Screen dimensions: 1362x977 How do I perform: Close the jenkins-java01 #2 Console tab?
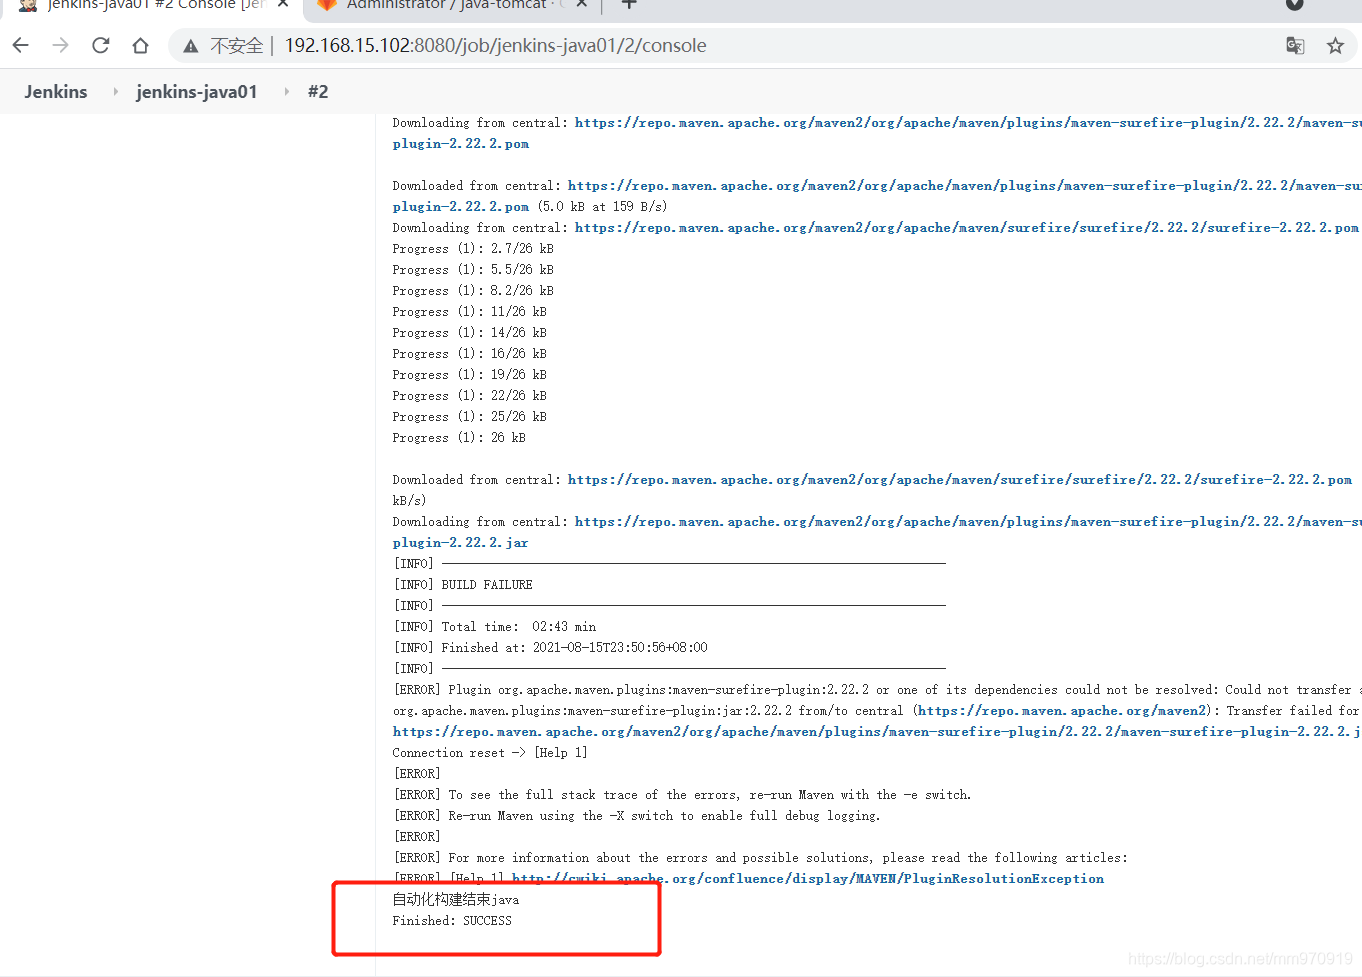pyautogui.click(x=283, y=4)
